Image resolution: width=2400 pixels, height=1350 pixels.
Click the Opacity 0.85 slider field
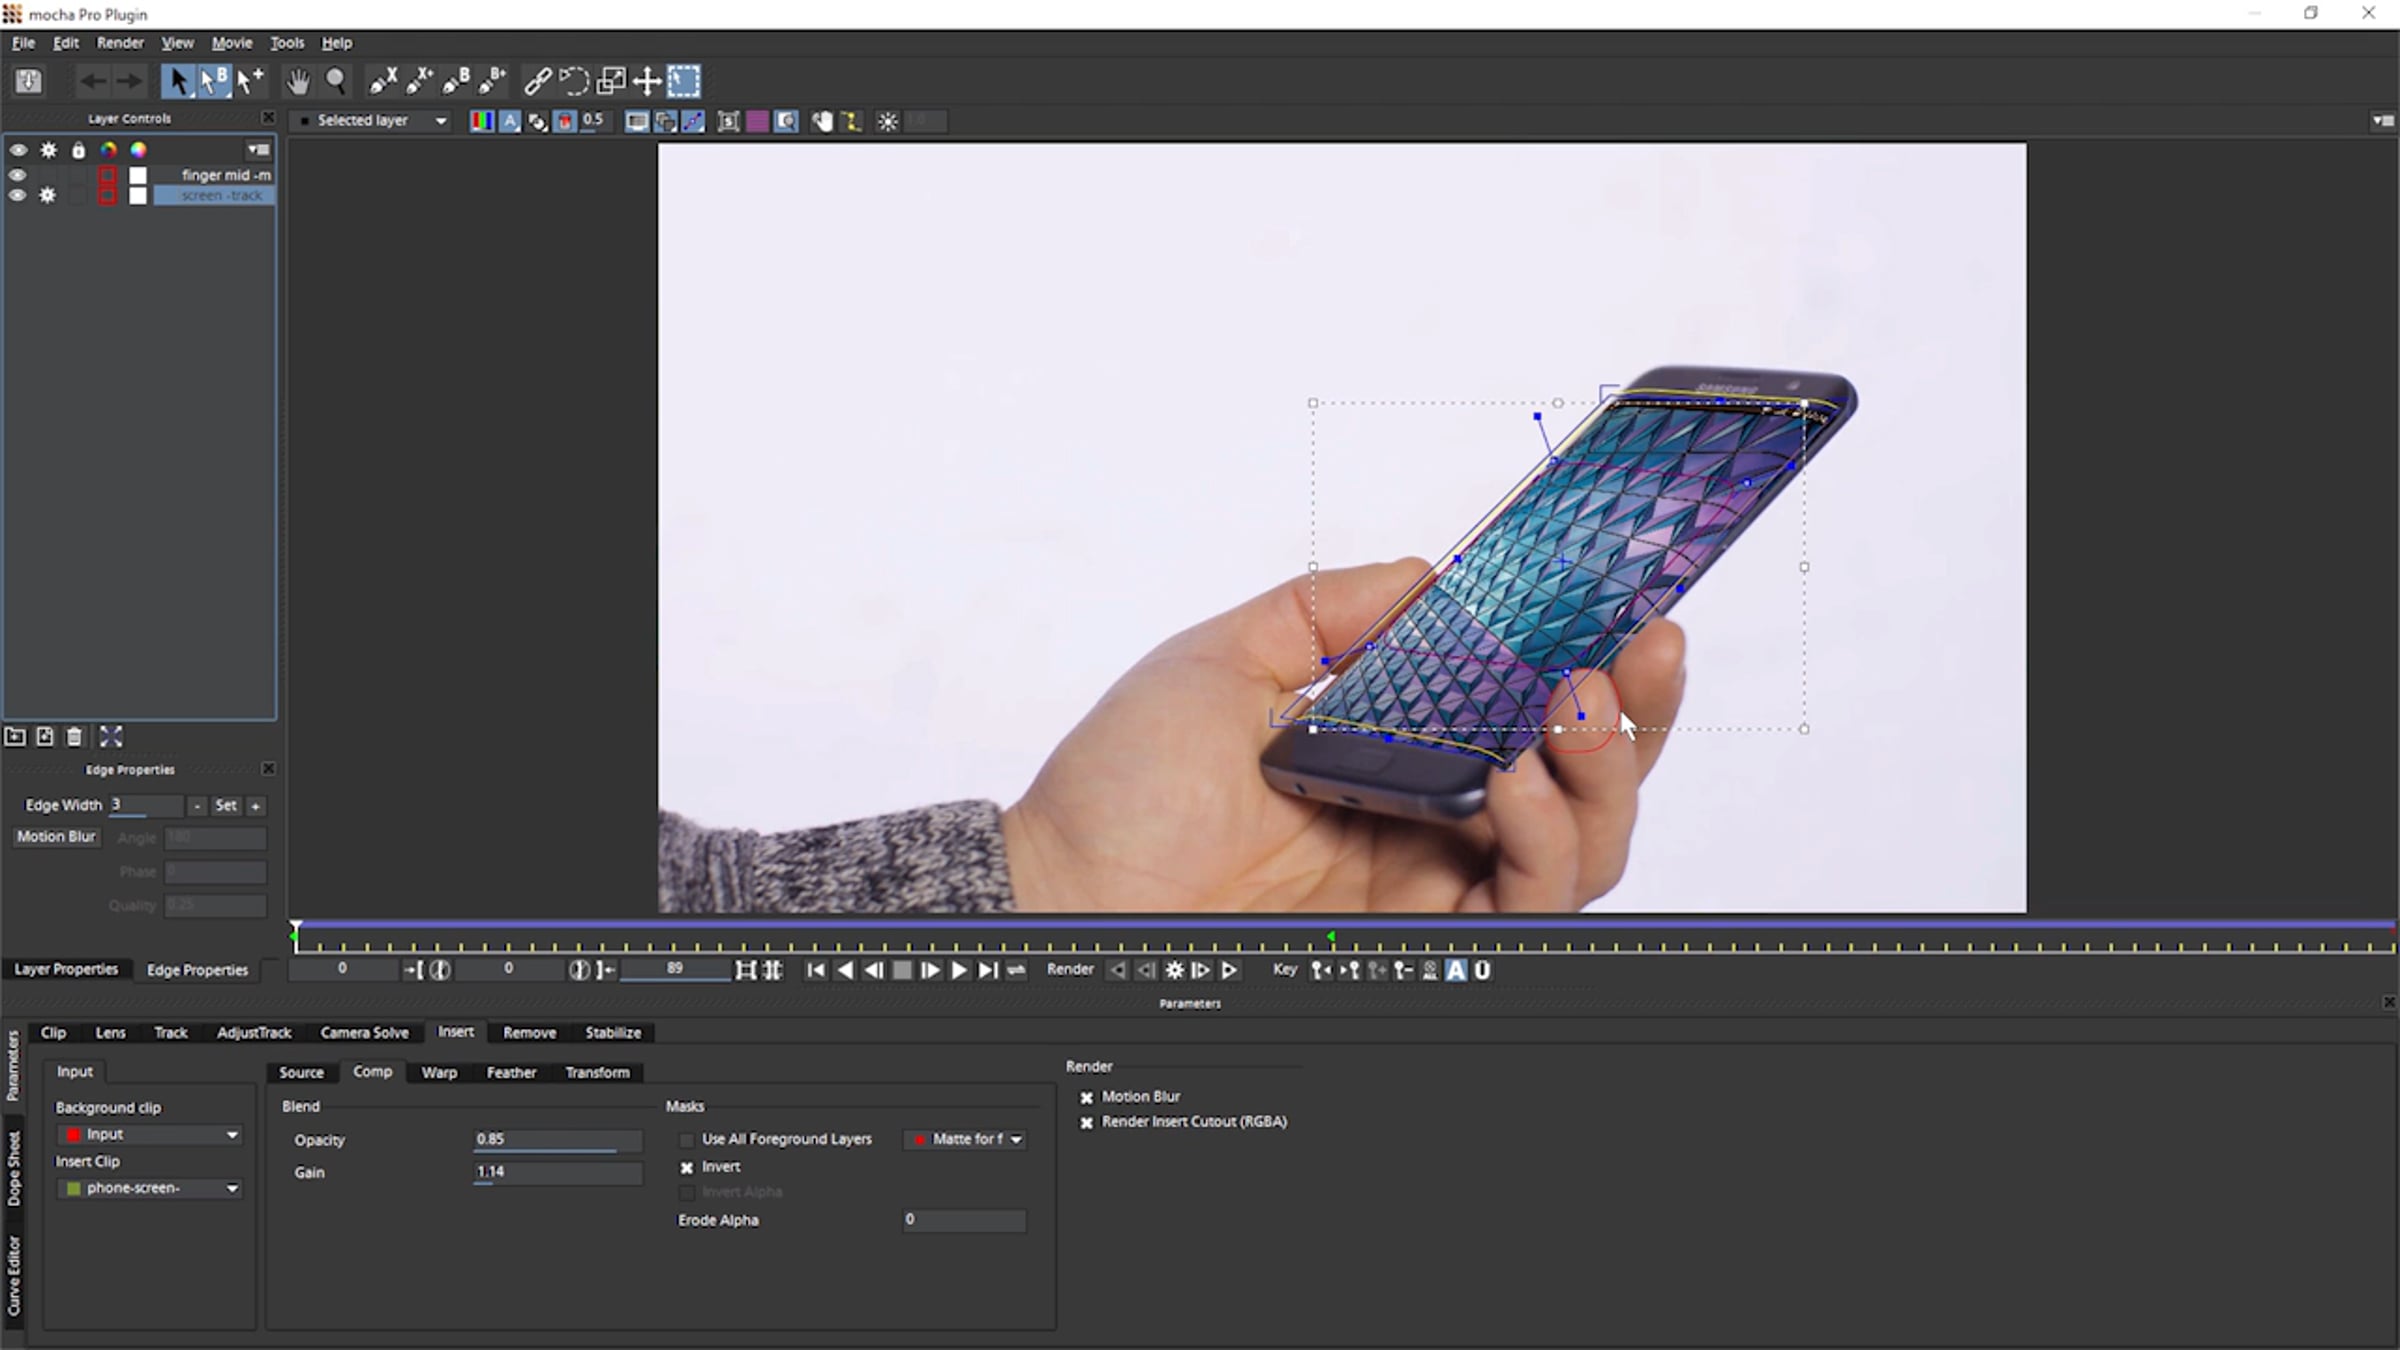tap(557, 1140)
